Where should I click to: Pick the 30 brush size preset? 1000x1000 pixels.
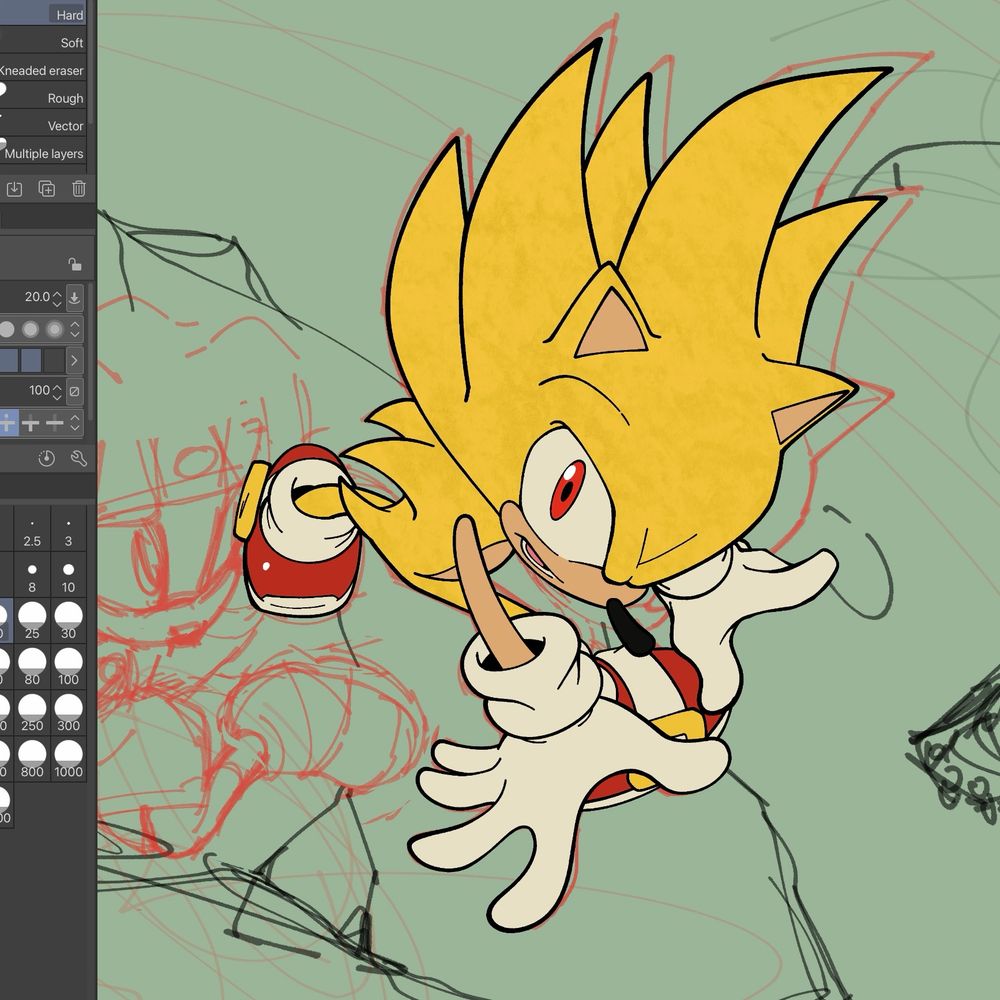pyautogui.click(x=68, y=621)
